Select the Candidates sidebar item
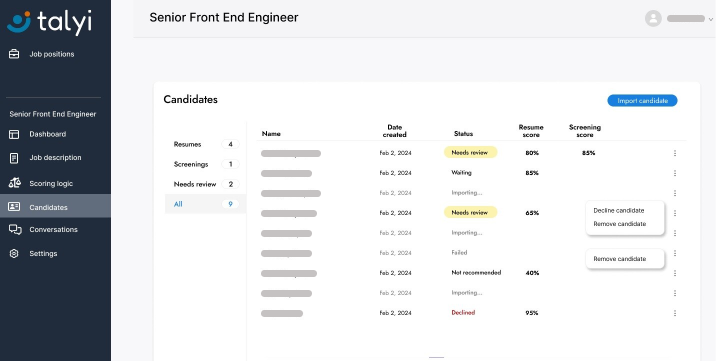The width and height of the screenshot is (716, 361). click(x=55, y=206)
